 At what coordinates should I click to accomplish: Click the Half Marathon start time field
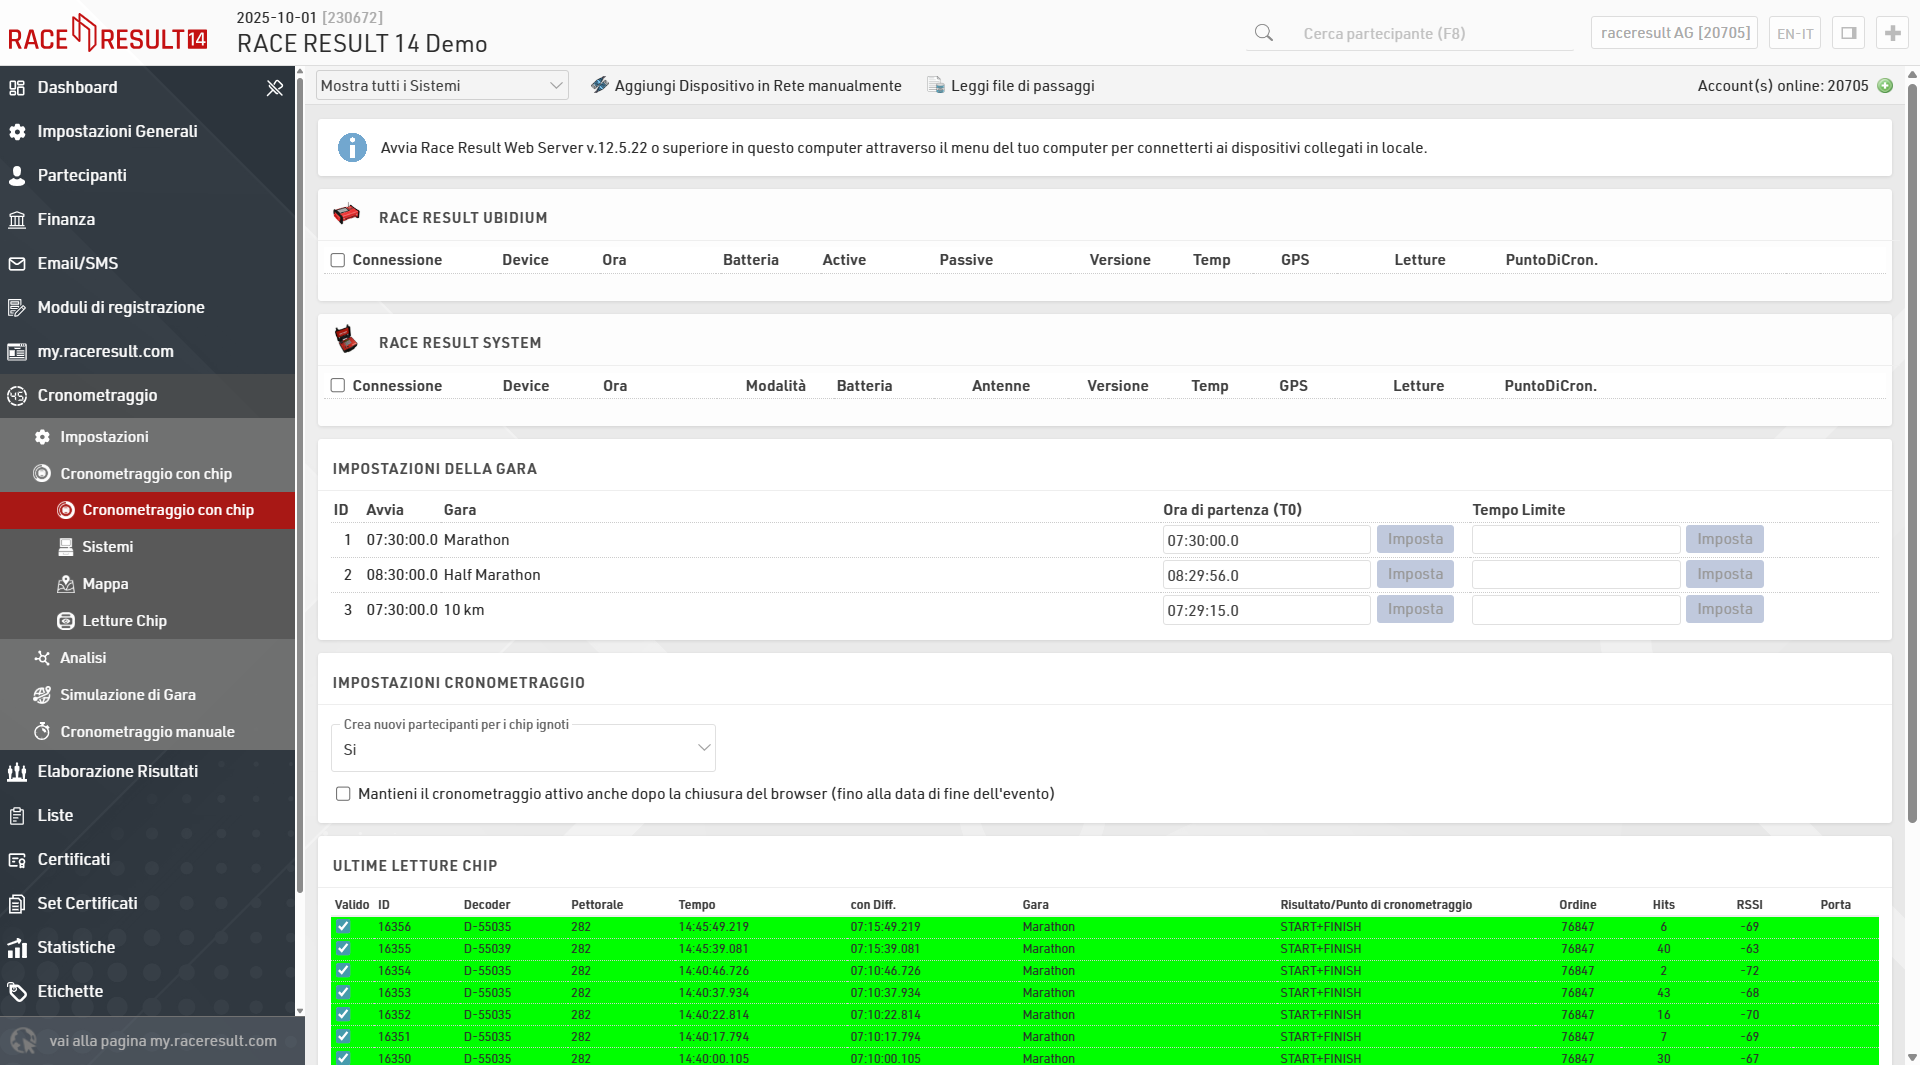point(1265,576)
